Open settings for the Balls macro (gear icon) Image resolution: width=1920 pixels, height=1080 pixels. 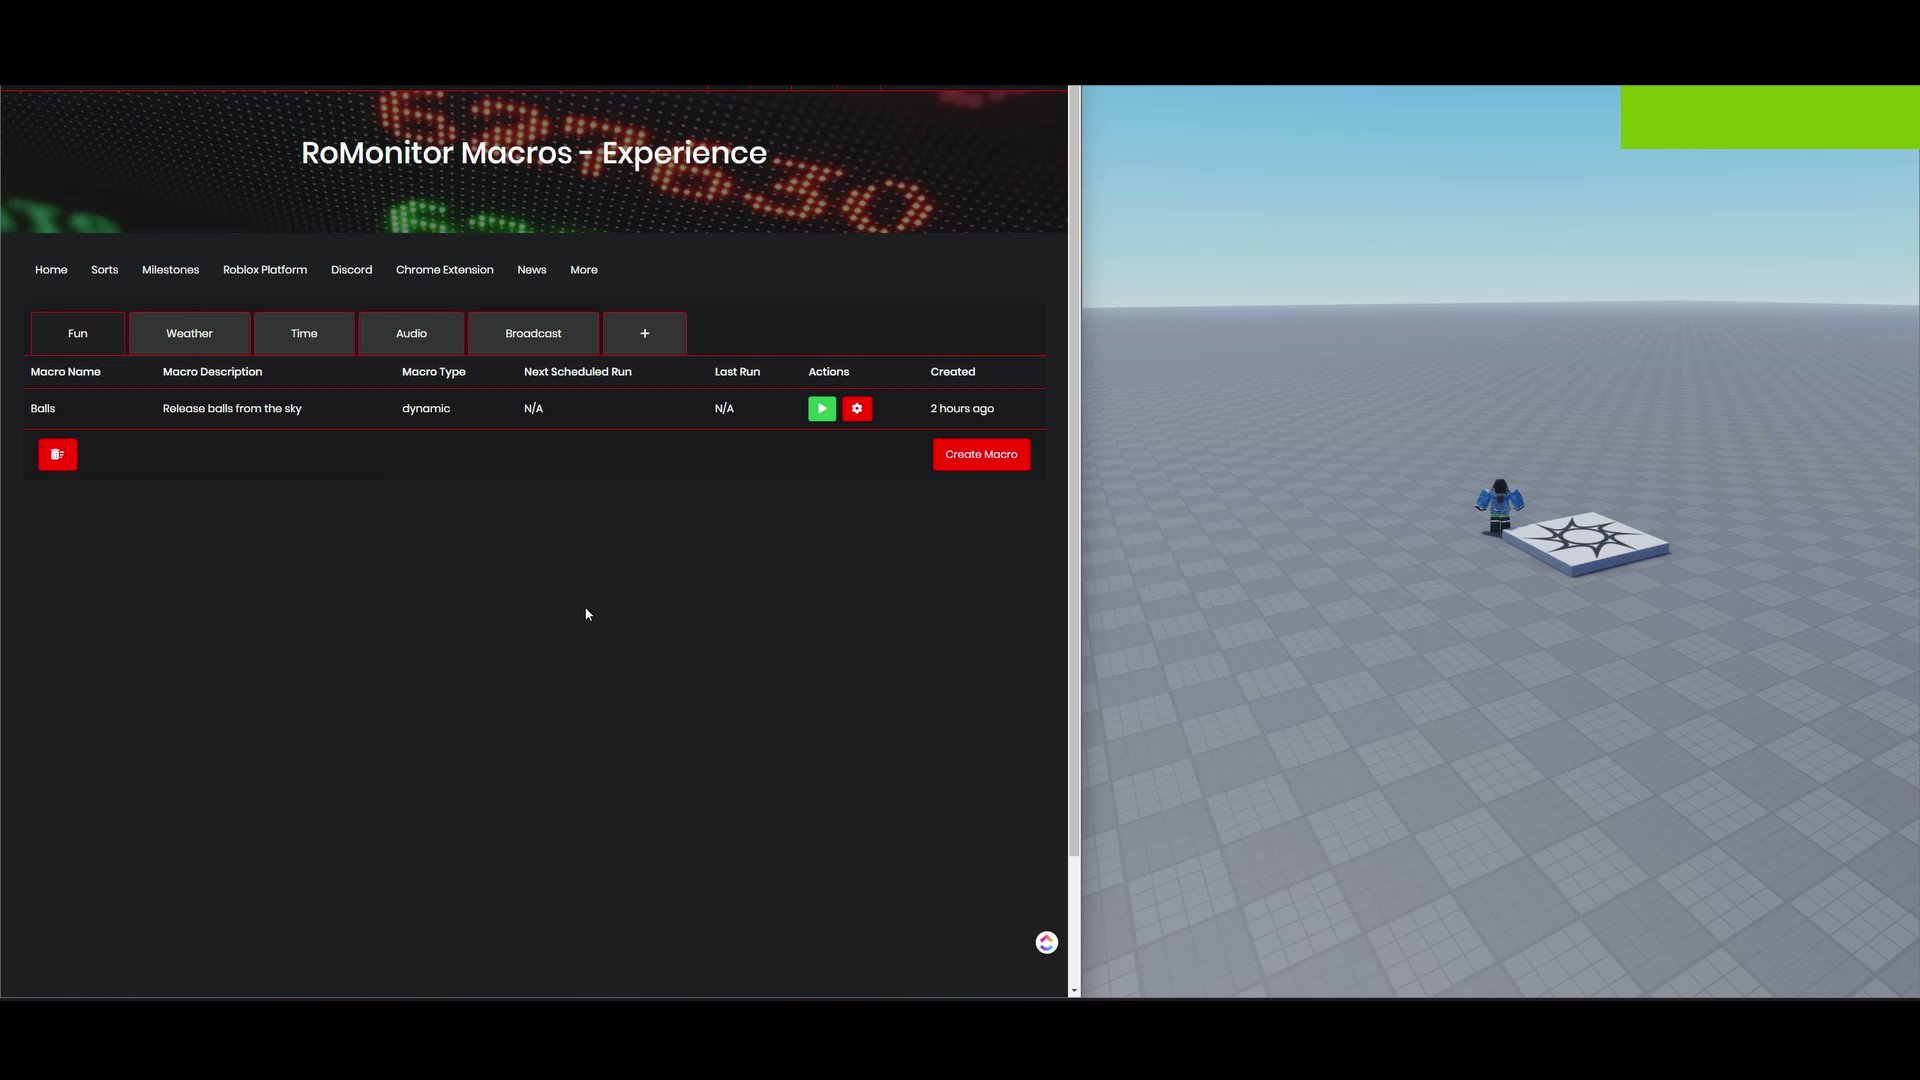[857, 408]
